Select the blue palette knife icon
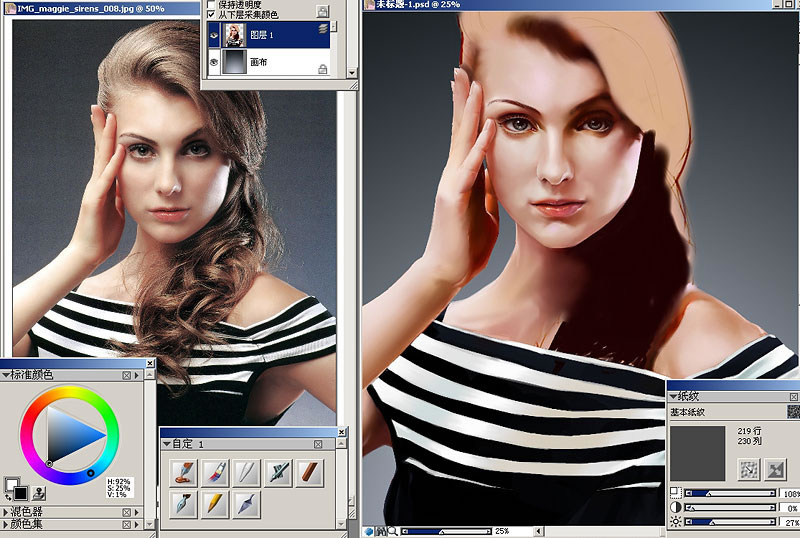The image size is (800, 538). [x=247, y=504]
